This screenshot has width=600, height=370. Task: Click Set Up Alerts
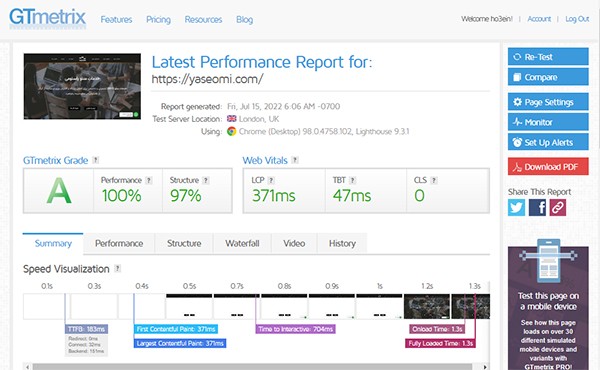coord(548,142)
